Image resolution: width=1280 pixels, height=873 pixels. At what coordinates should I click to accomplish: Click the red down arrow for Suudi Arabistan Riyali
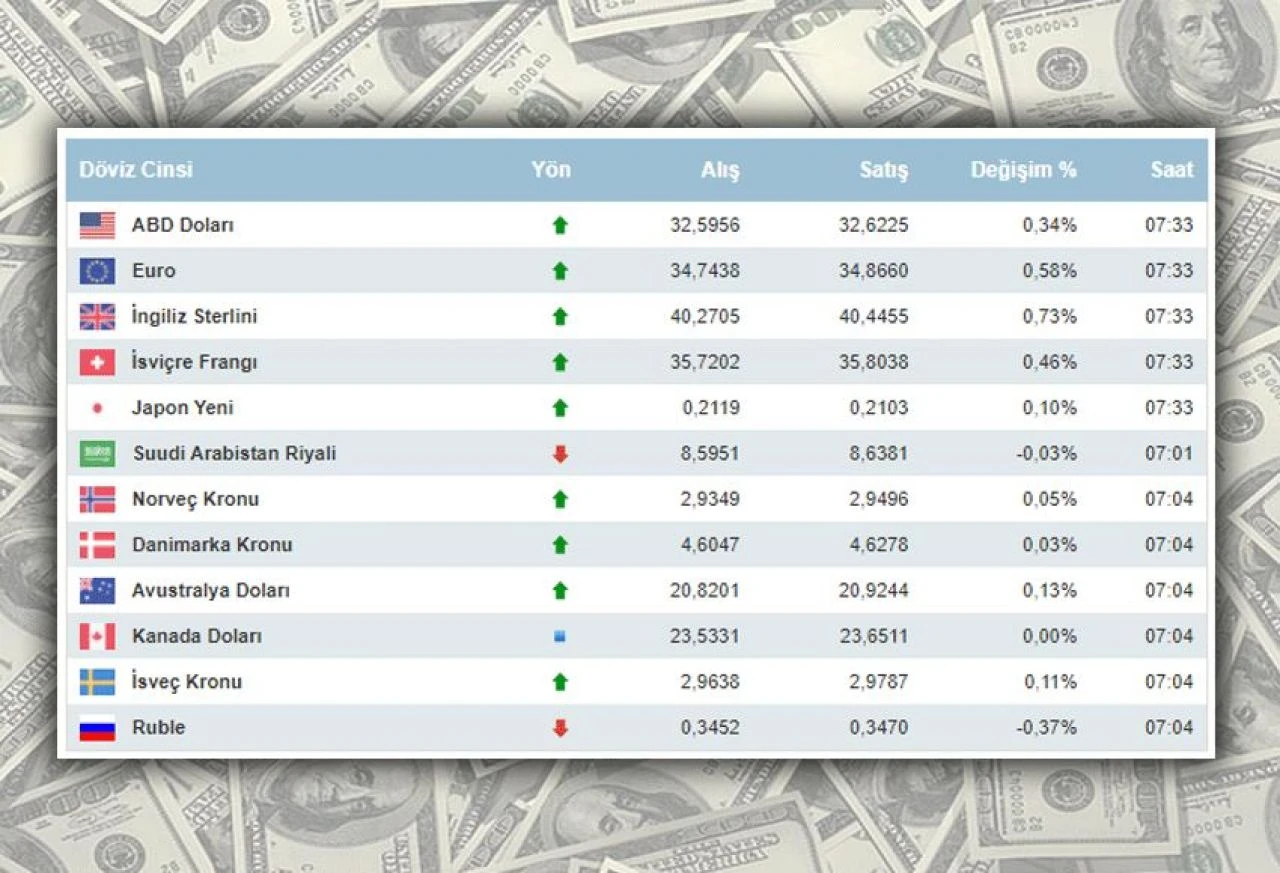(559, 453)
